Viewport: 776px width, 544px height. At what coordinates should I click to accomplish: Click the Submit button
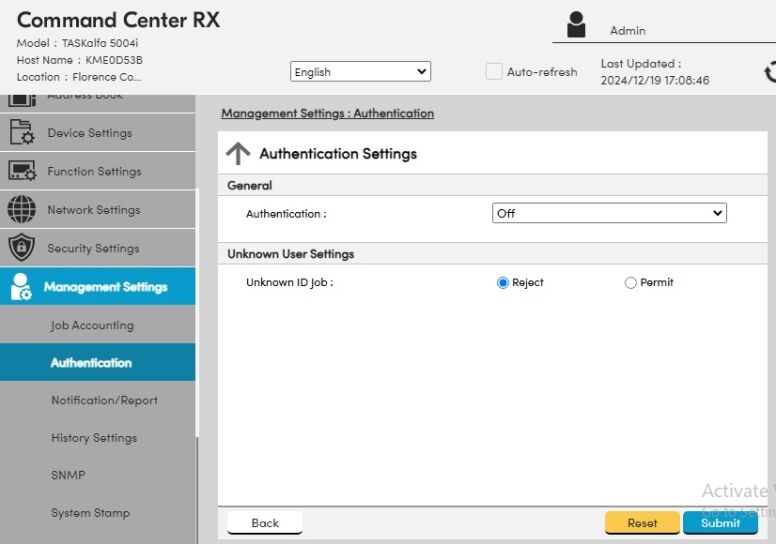(720, 523)
